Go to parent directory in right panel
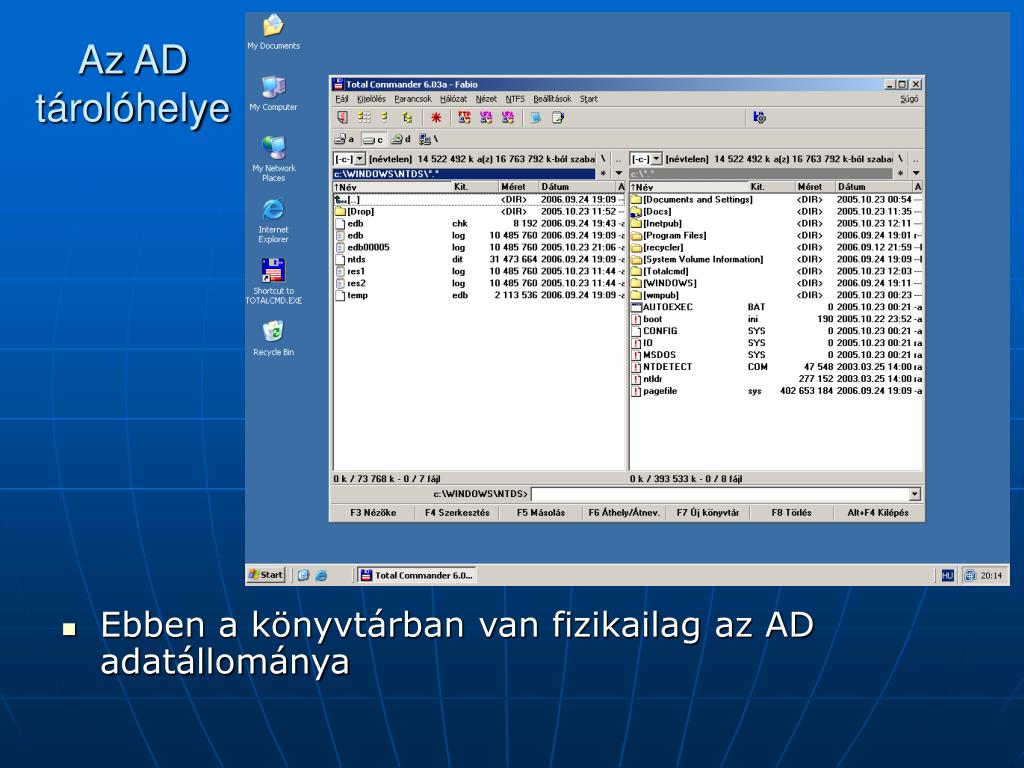Image resolution: width=1024 pixels, height=768 pixels. (916, 159)
